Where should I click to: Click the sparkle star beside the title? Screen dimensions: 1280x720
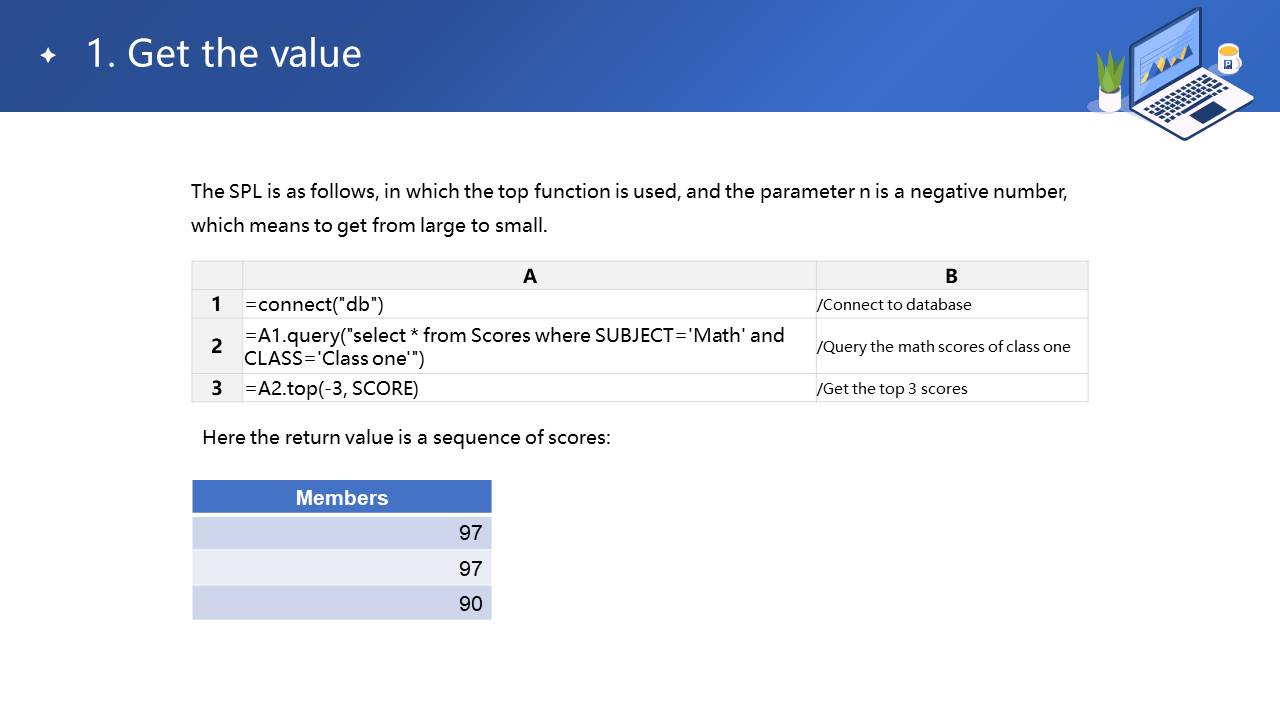click(x=48, y=56)
